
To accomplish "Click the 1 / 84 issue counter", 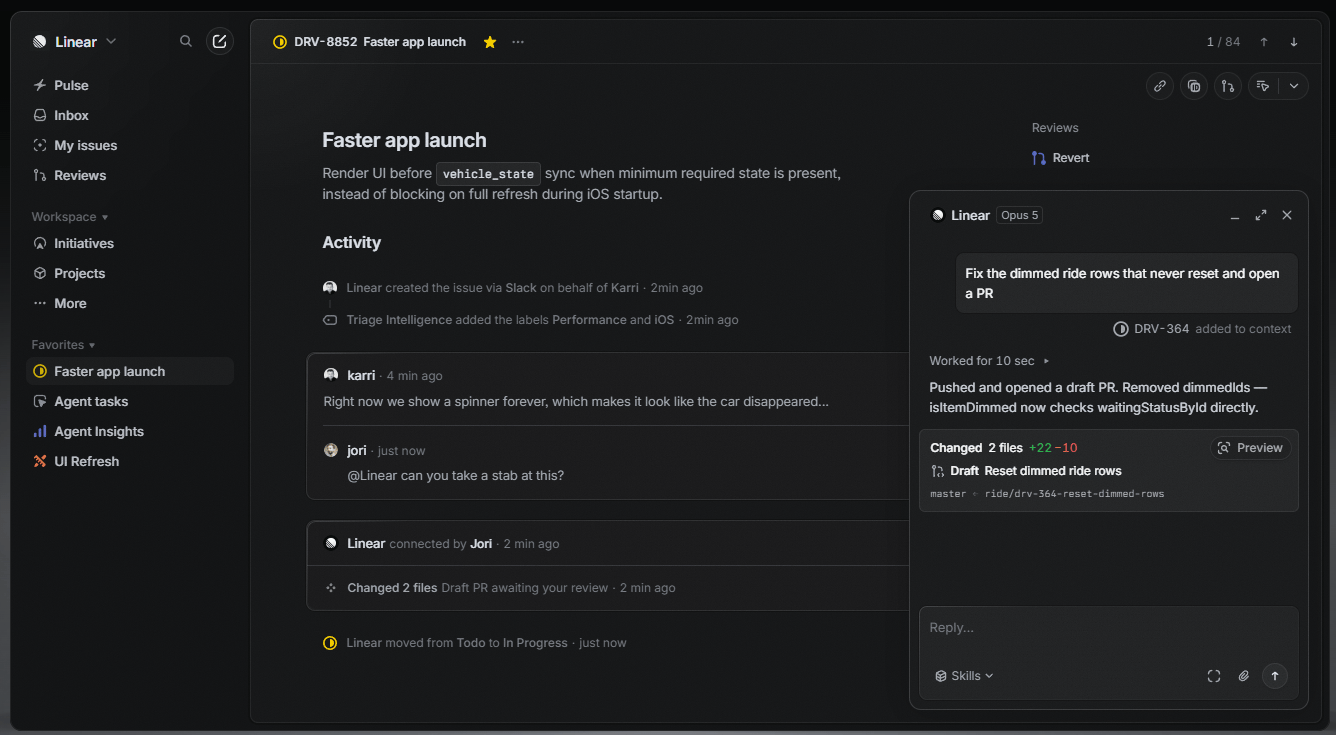I will pyautogui.click(x=1223, y=42).
